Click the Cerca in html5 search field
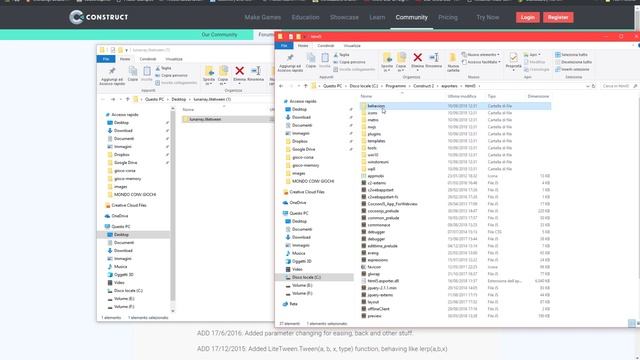Viewport: 640px width, 360px height. 619,86
